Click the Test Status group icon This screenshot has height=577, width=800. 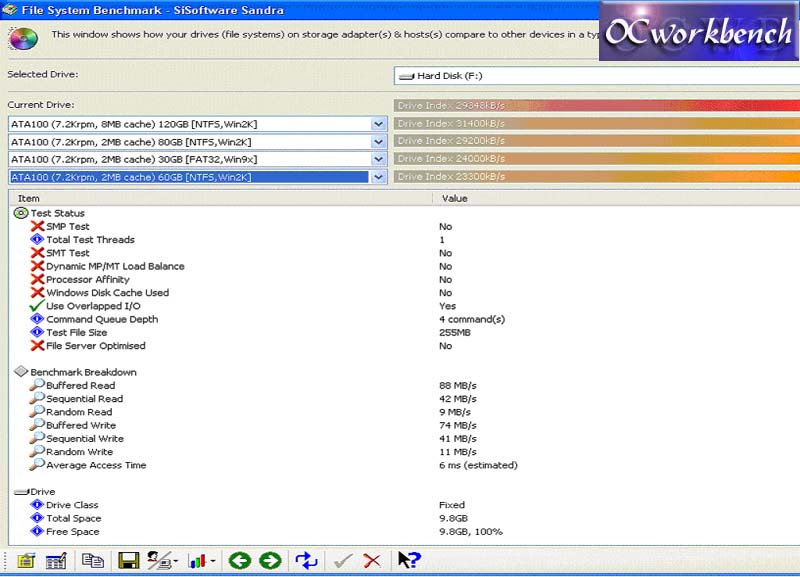(x=21, y=213)
